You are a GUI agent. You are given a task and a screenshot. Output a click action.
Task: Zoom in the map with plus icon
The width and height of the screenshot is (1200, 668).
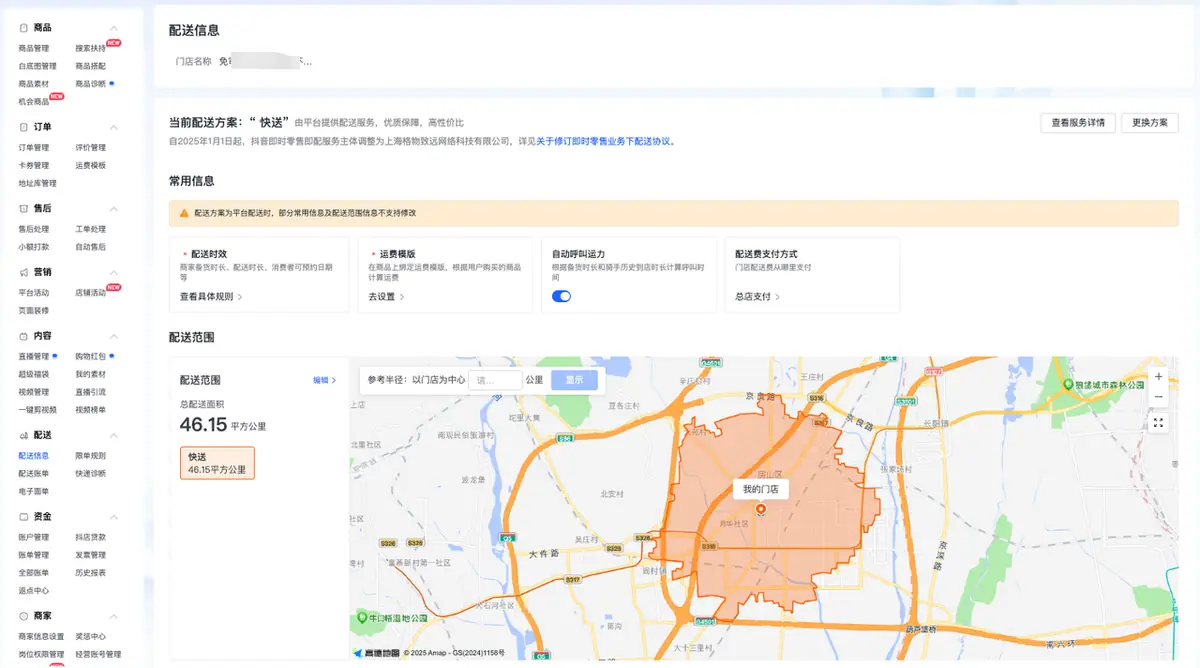click(x=1159, y=377)
